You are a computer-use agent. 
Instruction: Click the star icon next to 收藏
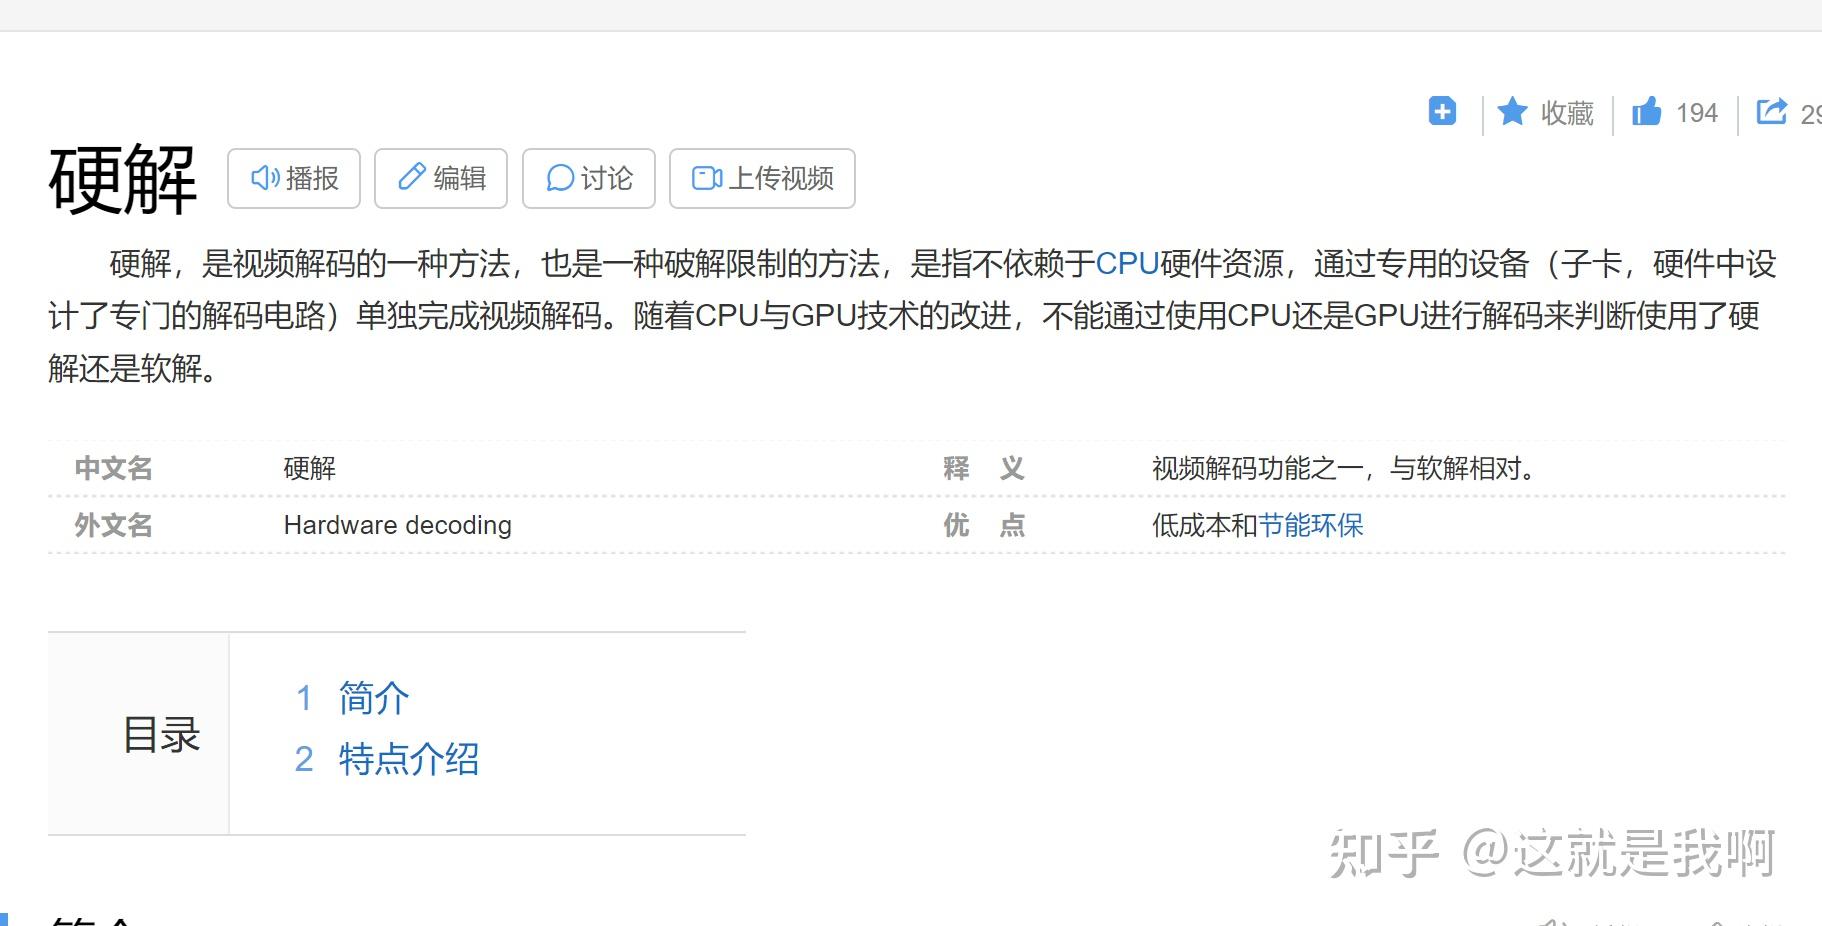[x=1512, y=112]
